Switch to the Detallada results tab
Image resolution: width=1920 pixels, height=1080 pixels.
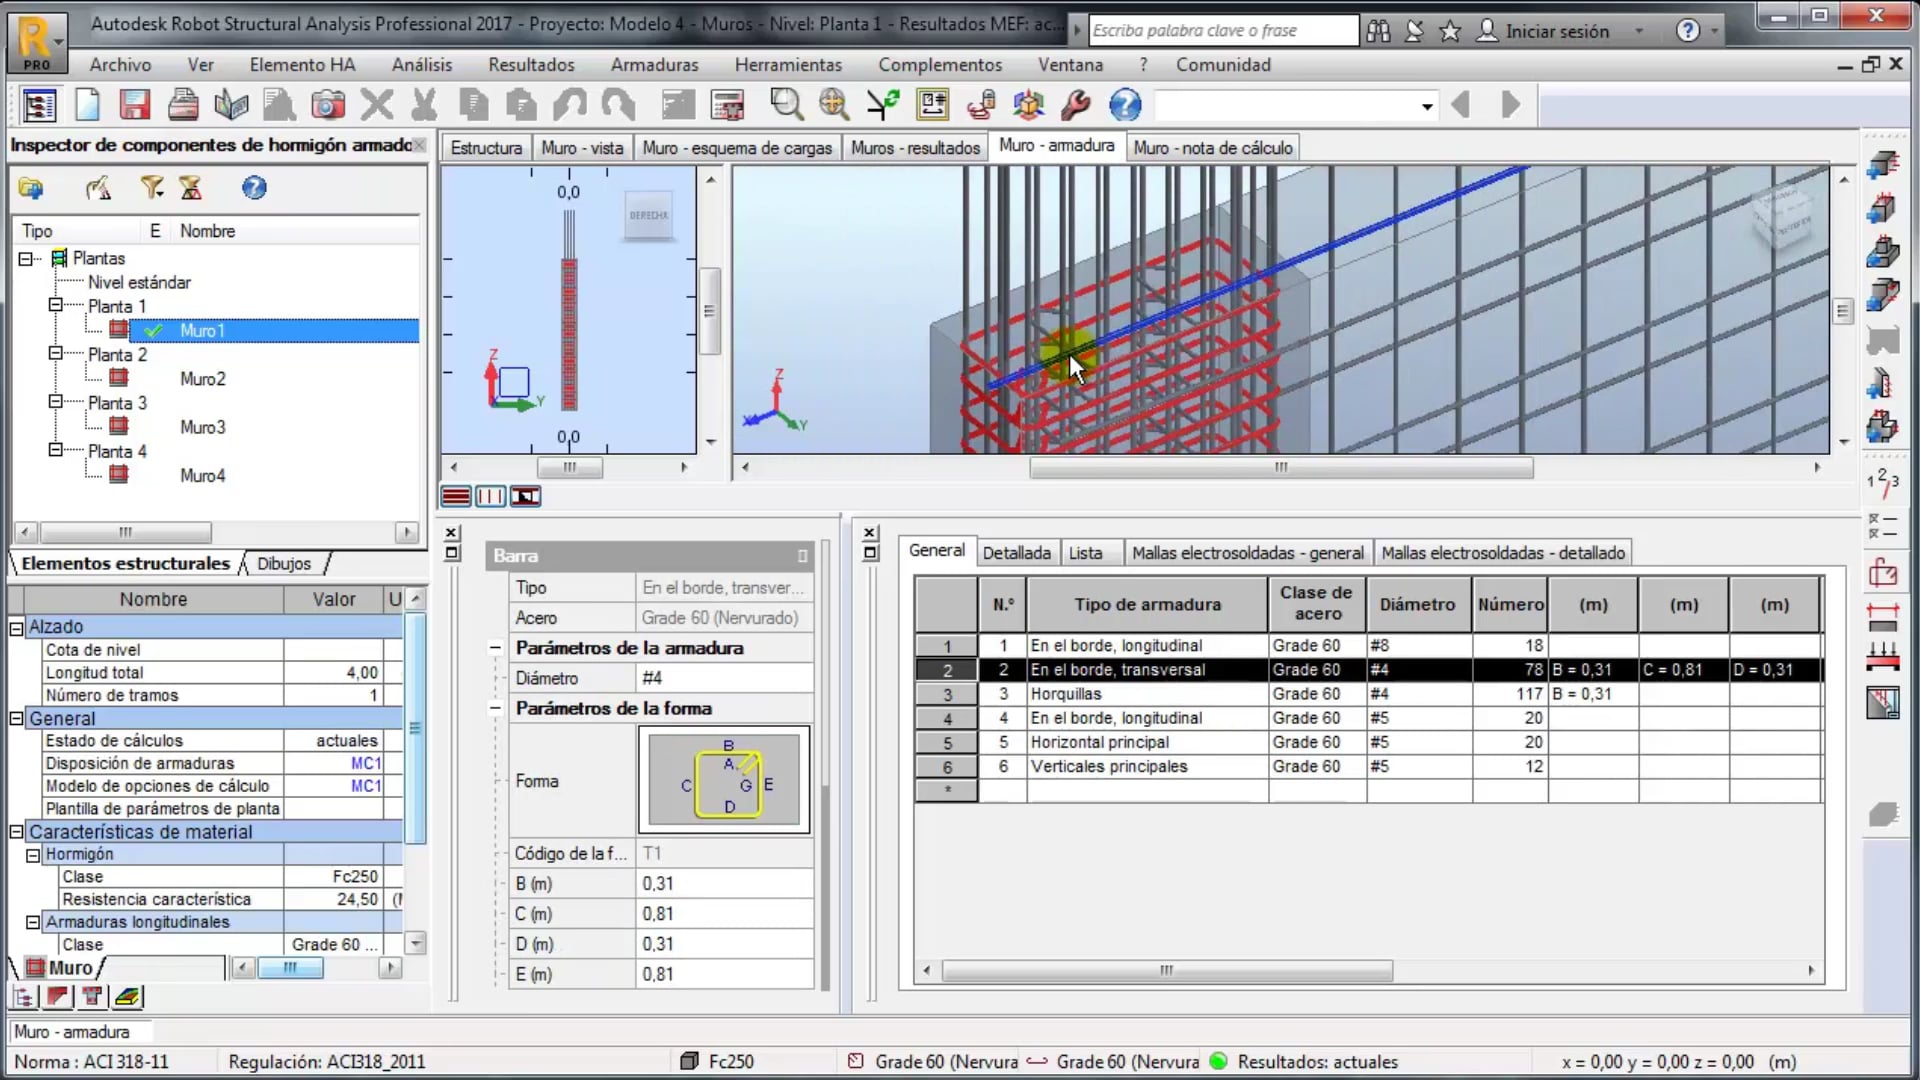(1016, 552)
